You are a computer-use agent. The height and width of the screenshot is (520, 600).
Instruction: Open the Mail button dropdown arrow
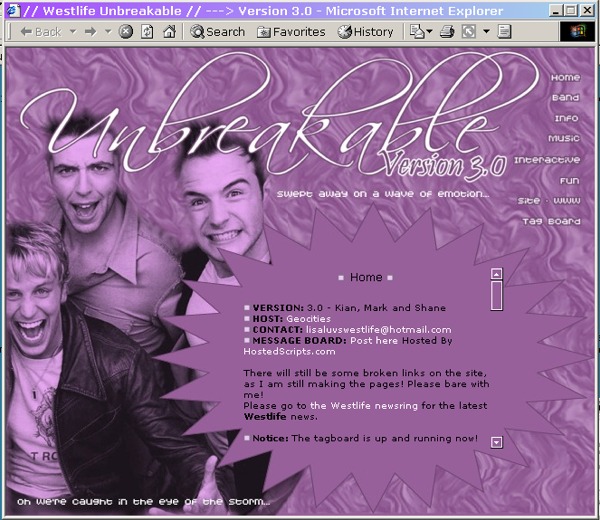pos(431,32)
